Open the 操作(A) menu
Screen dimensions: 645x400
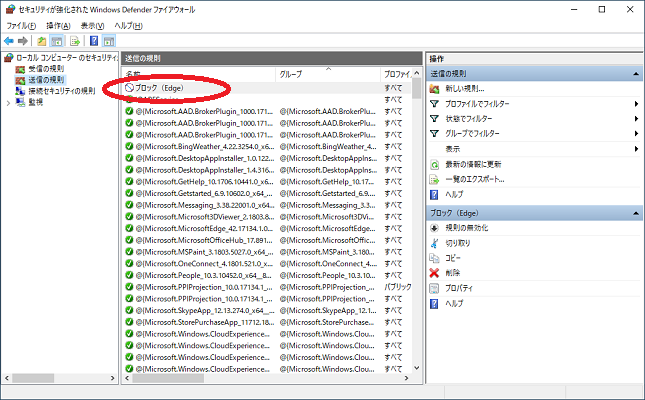[x=58, y=26]
